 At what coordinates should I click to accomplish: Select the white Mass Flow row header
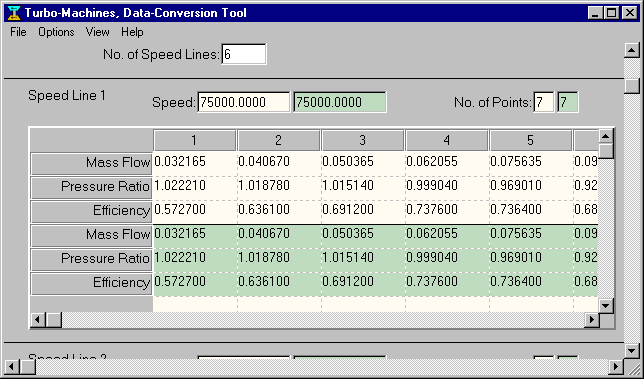(91, 163)
